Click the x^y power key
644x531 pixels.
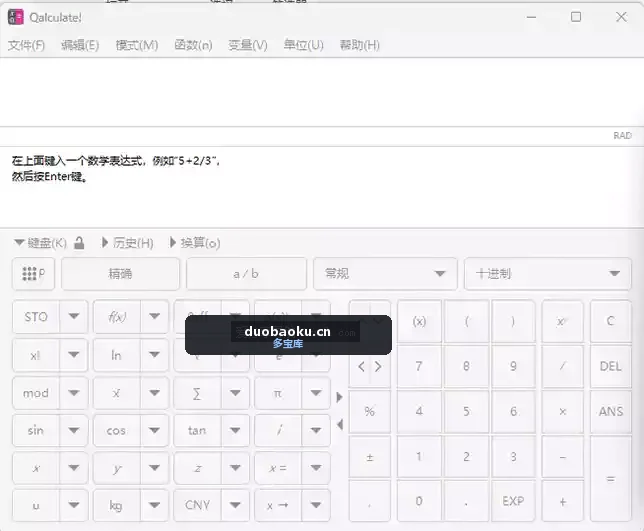(562, 321)
